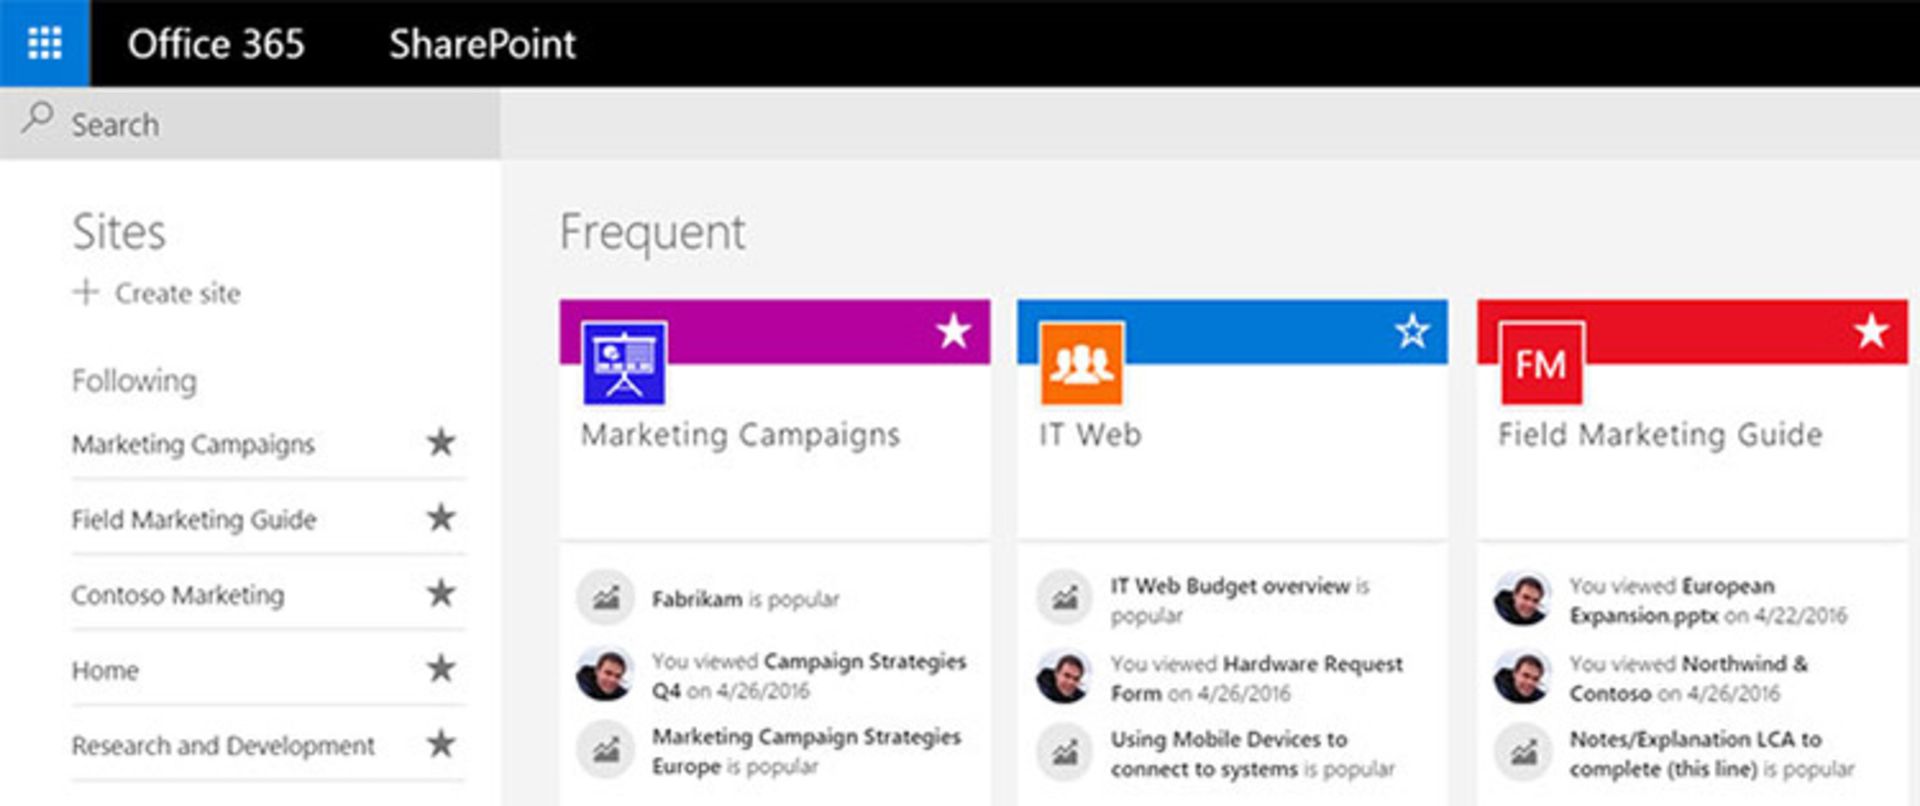Toggle star for Research and Development

(441, 743)
